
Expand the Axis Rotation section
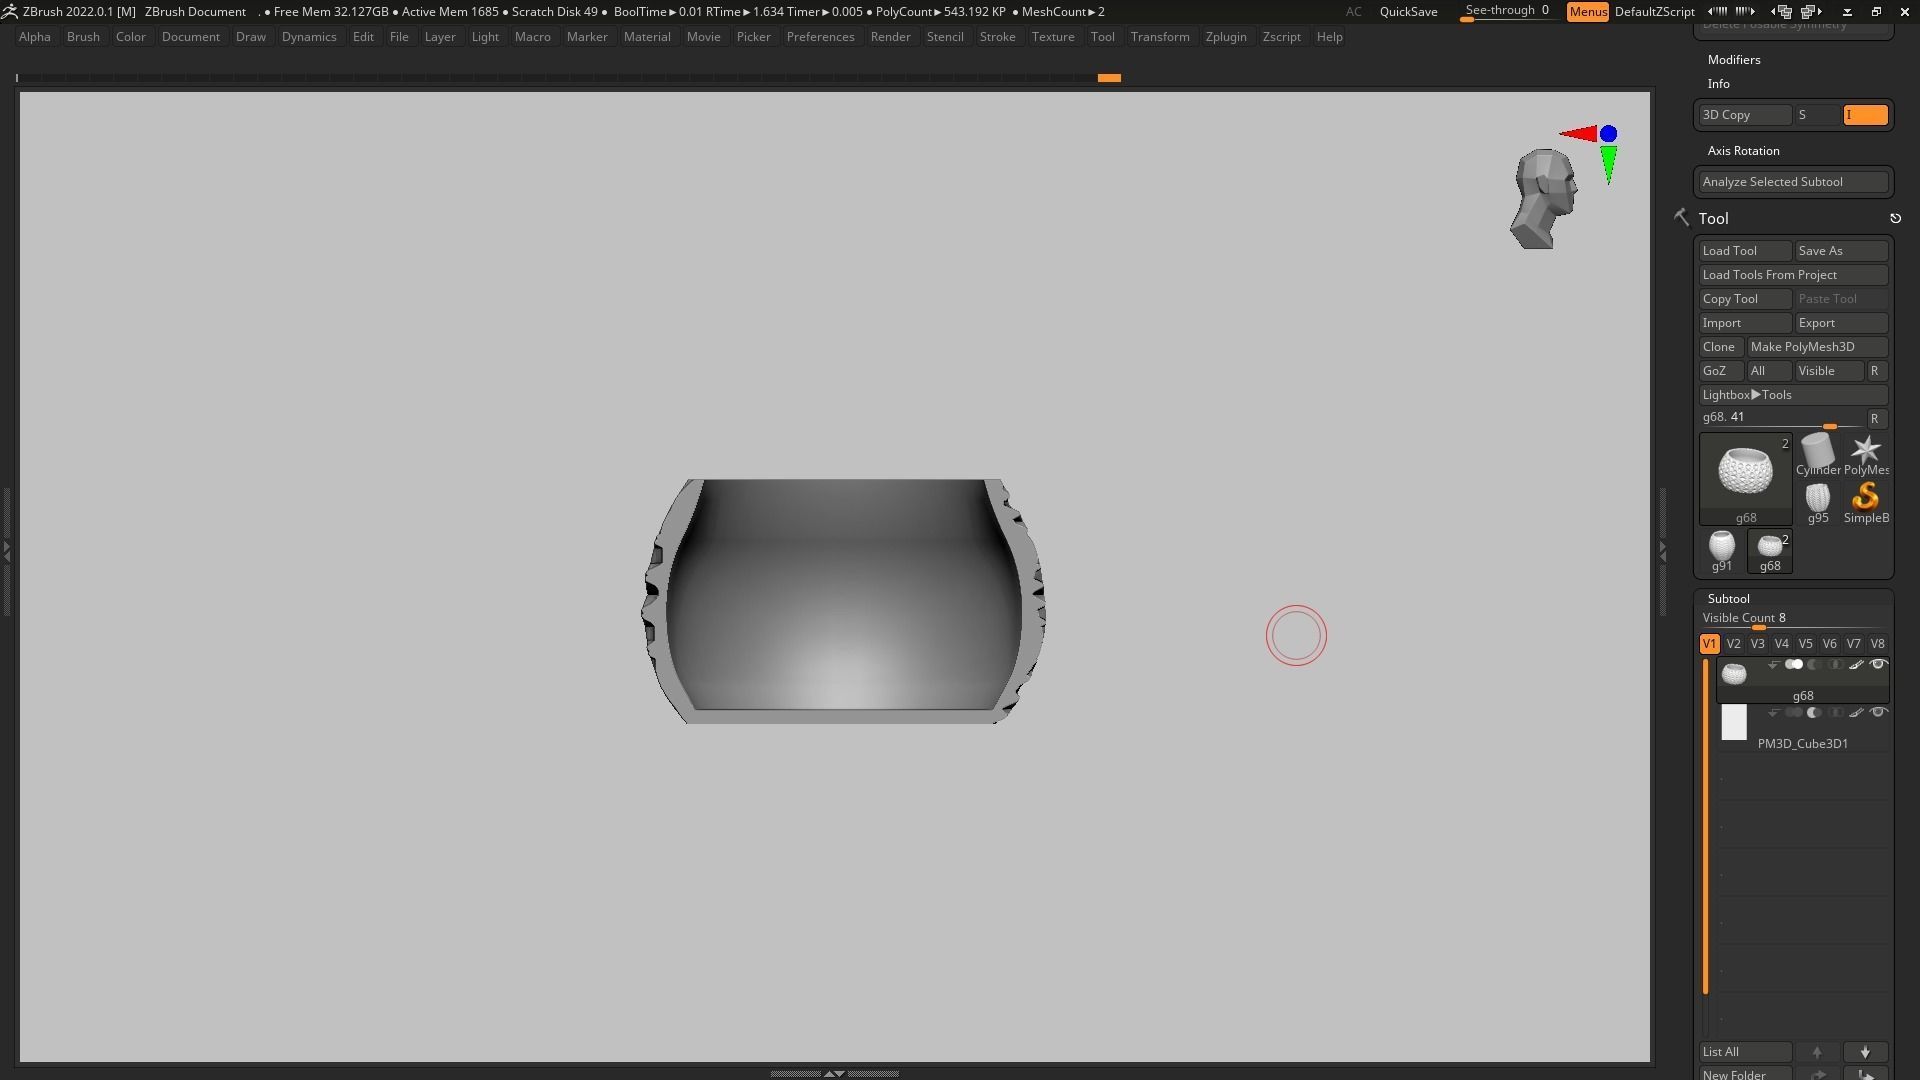pos(1743,151)
